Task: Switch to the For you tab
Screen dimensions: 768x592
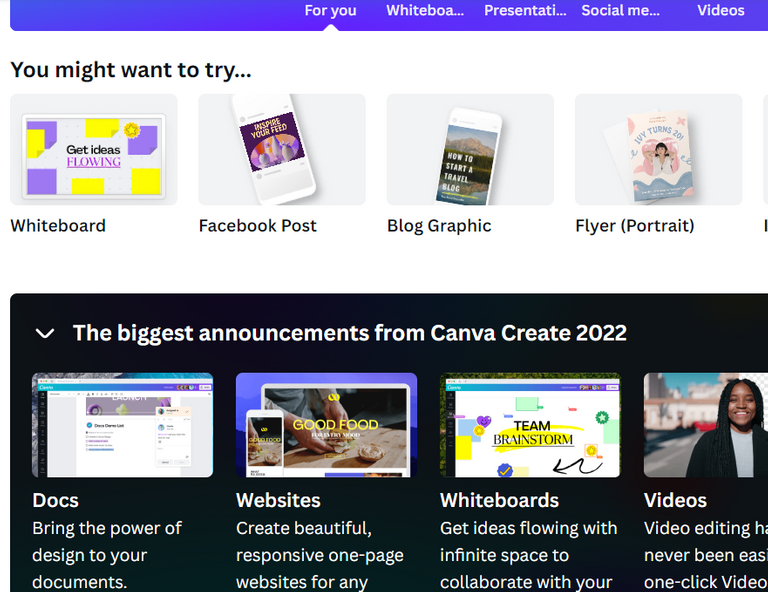Action: [x=331, y=10]
